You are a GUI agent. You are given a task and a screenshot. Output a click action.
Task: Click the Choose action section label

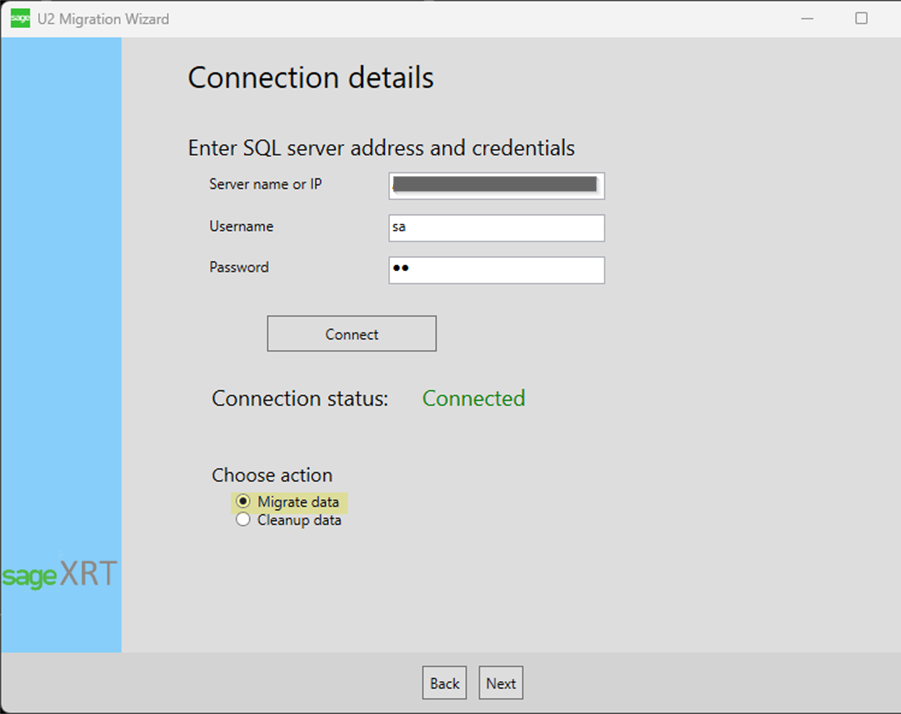[x=272, y=475]
